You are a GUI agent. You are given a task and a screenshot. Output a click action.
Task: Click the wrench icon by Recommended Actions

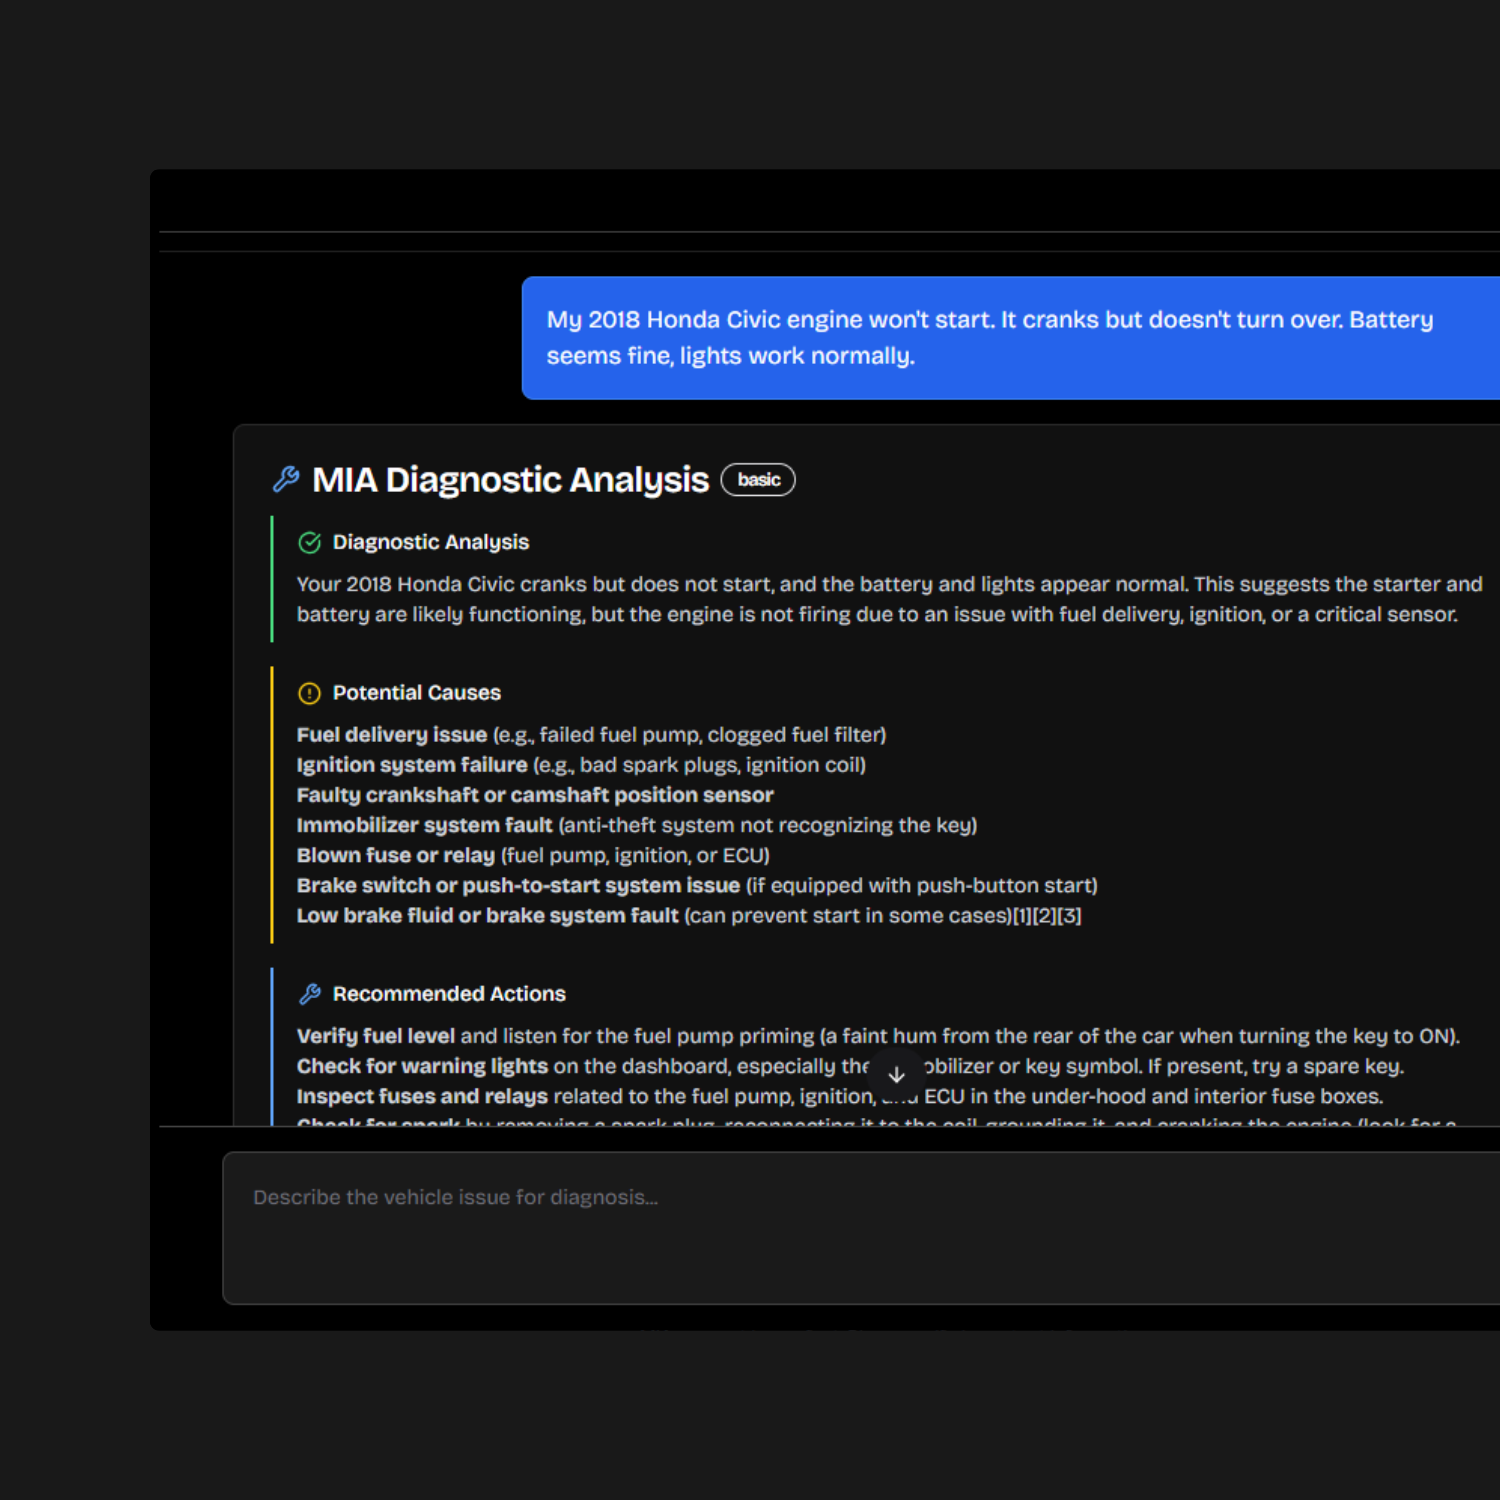pos(310,994)
